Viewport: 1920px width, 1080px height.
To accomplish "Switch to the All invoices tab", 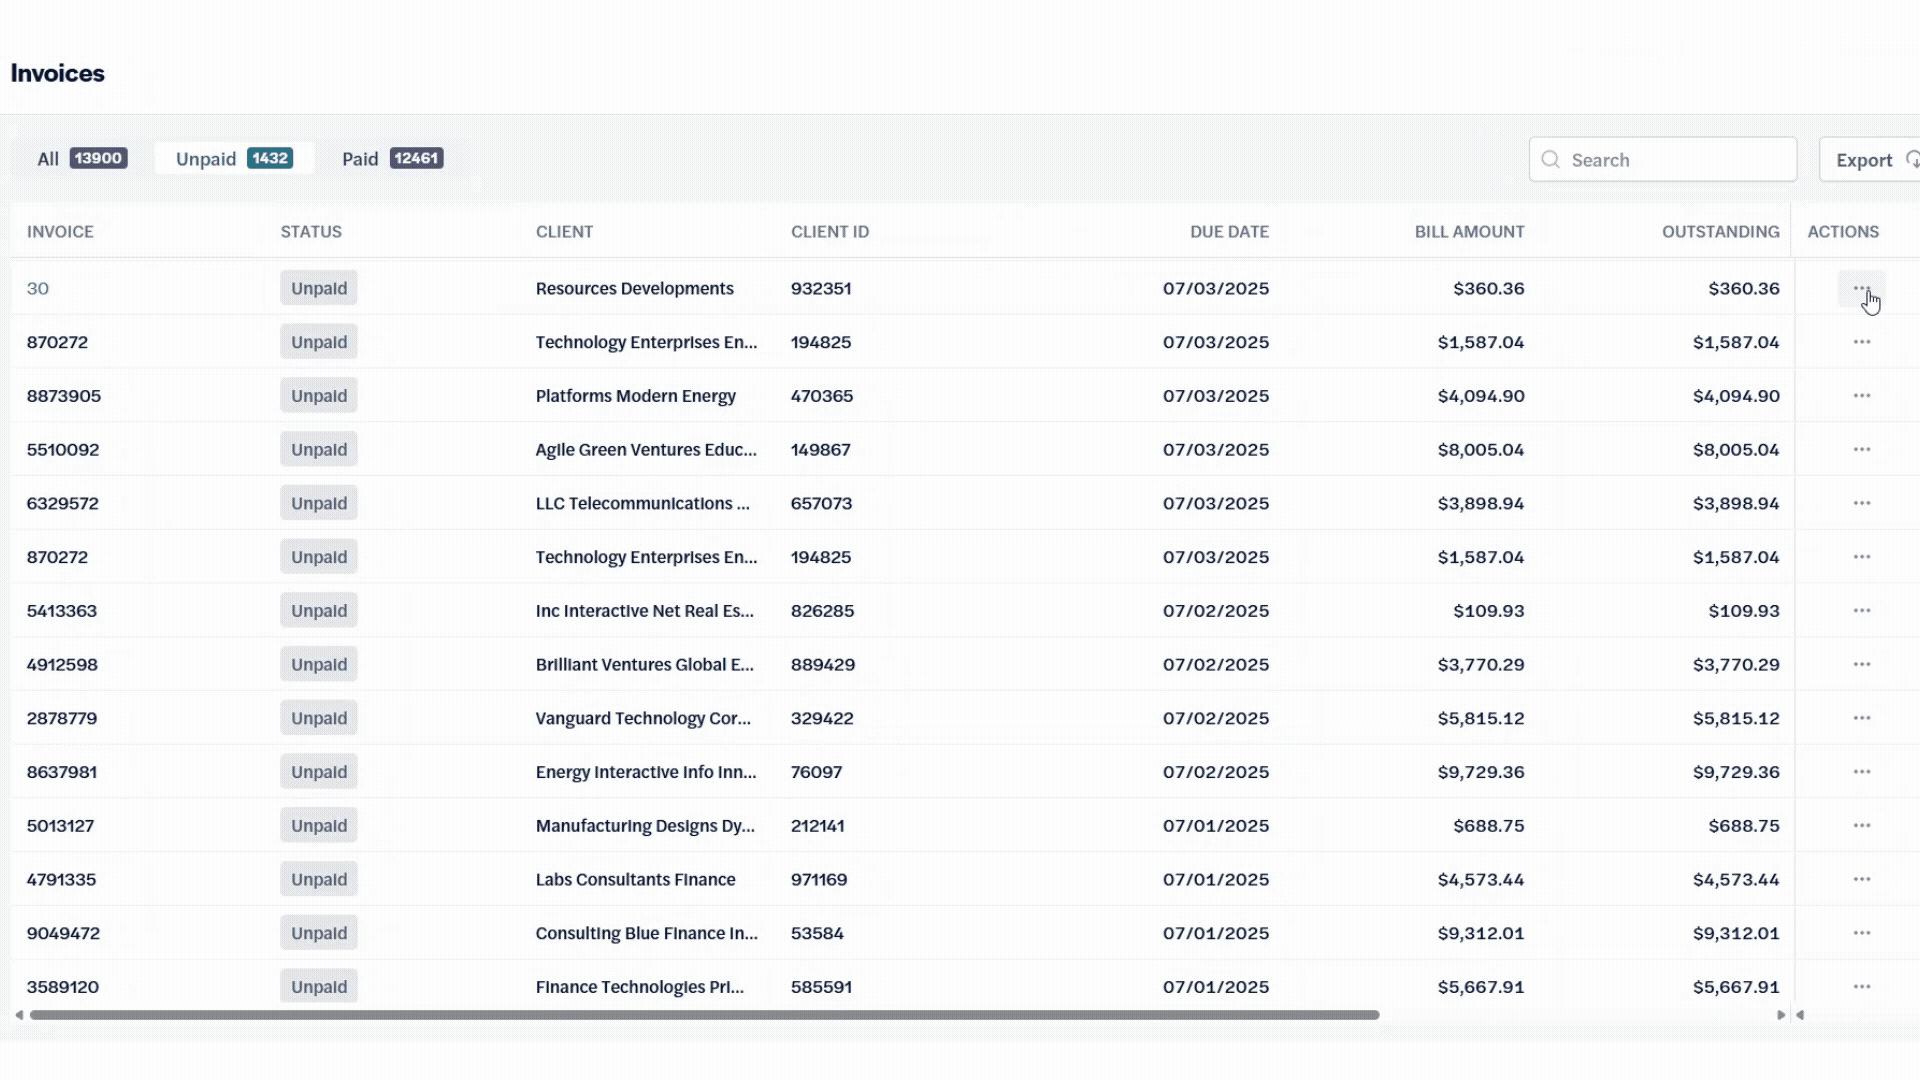I will click(82, 159).
